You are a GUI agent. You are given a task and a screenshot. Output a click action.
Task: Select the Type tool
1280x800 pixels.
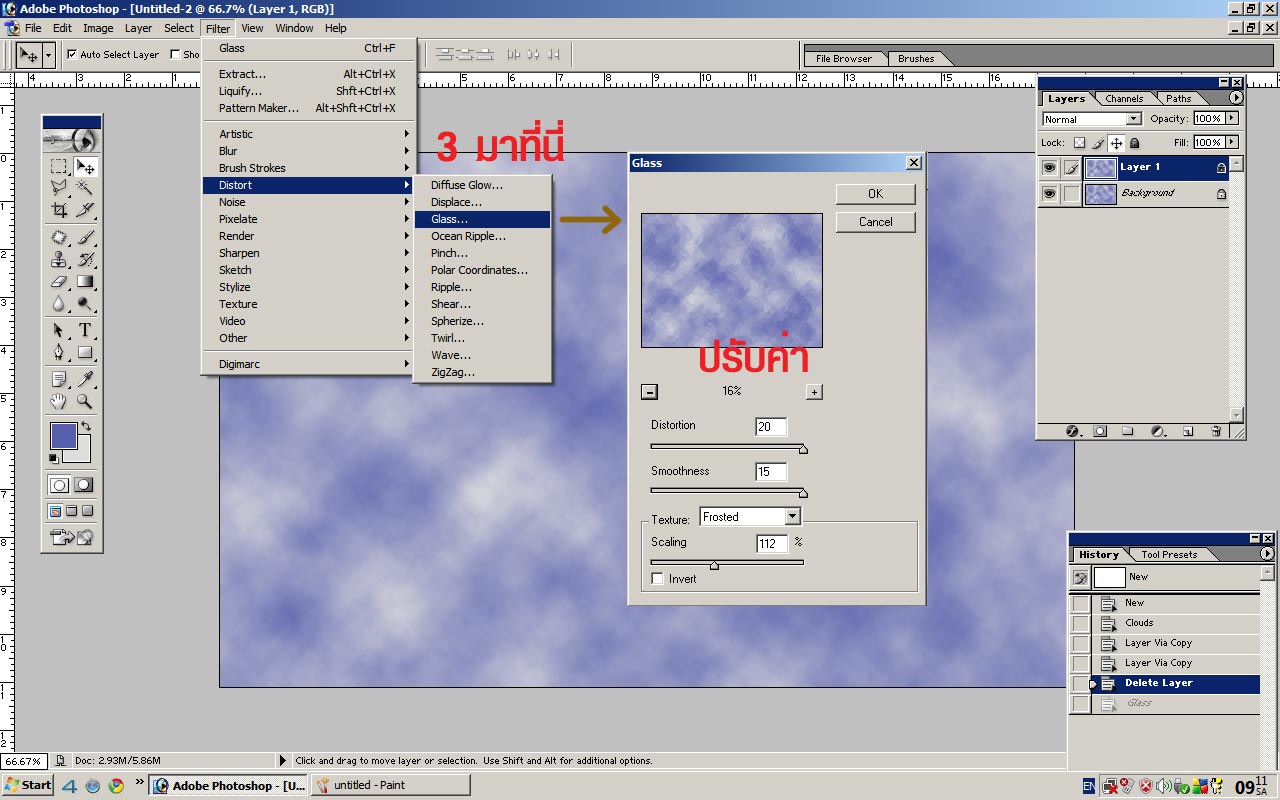coord(85,330)
